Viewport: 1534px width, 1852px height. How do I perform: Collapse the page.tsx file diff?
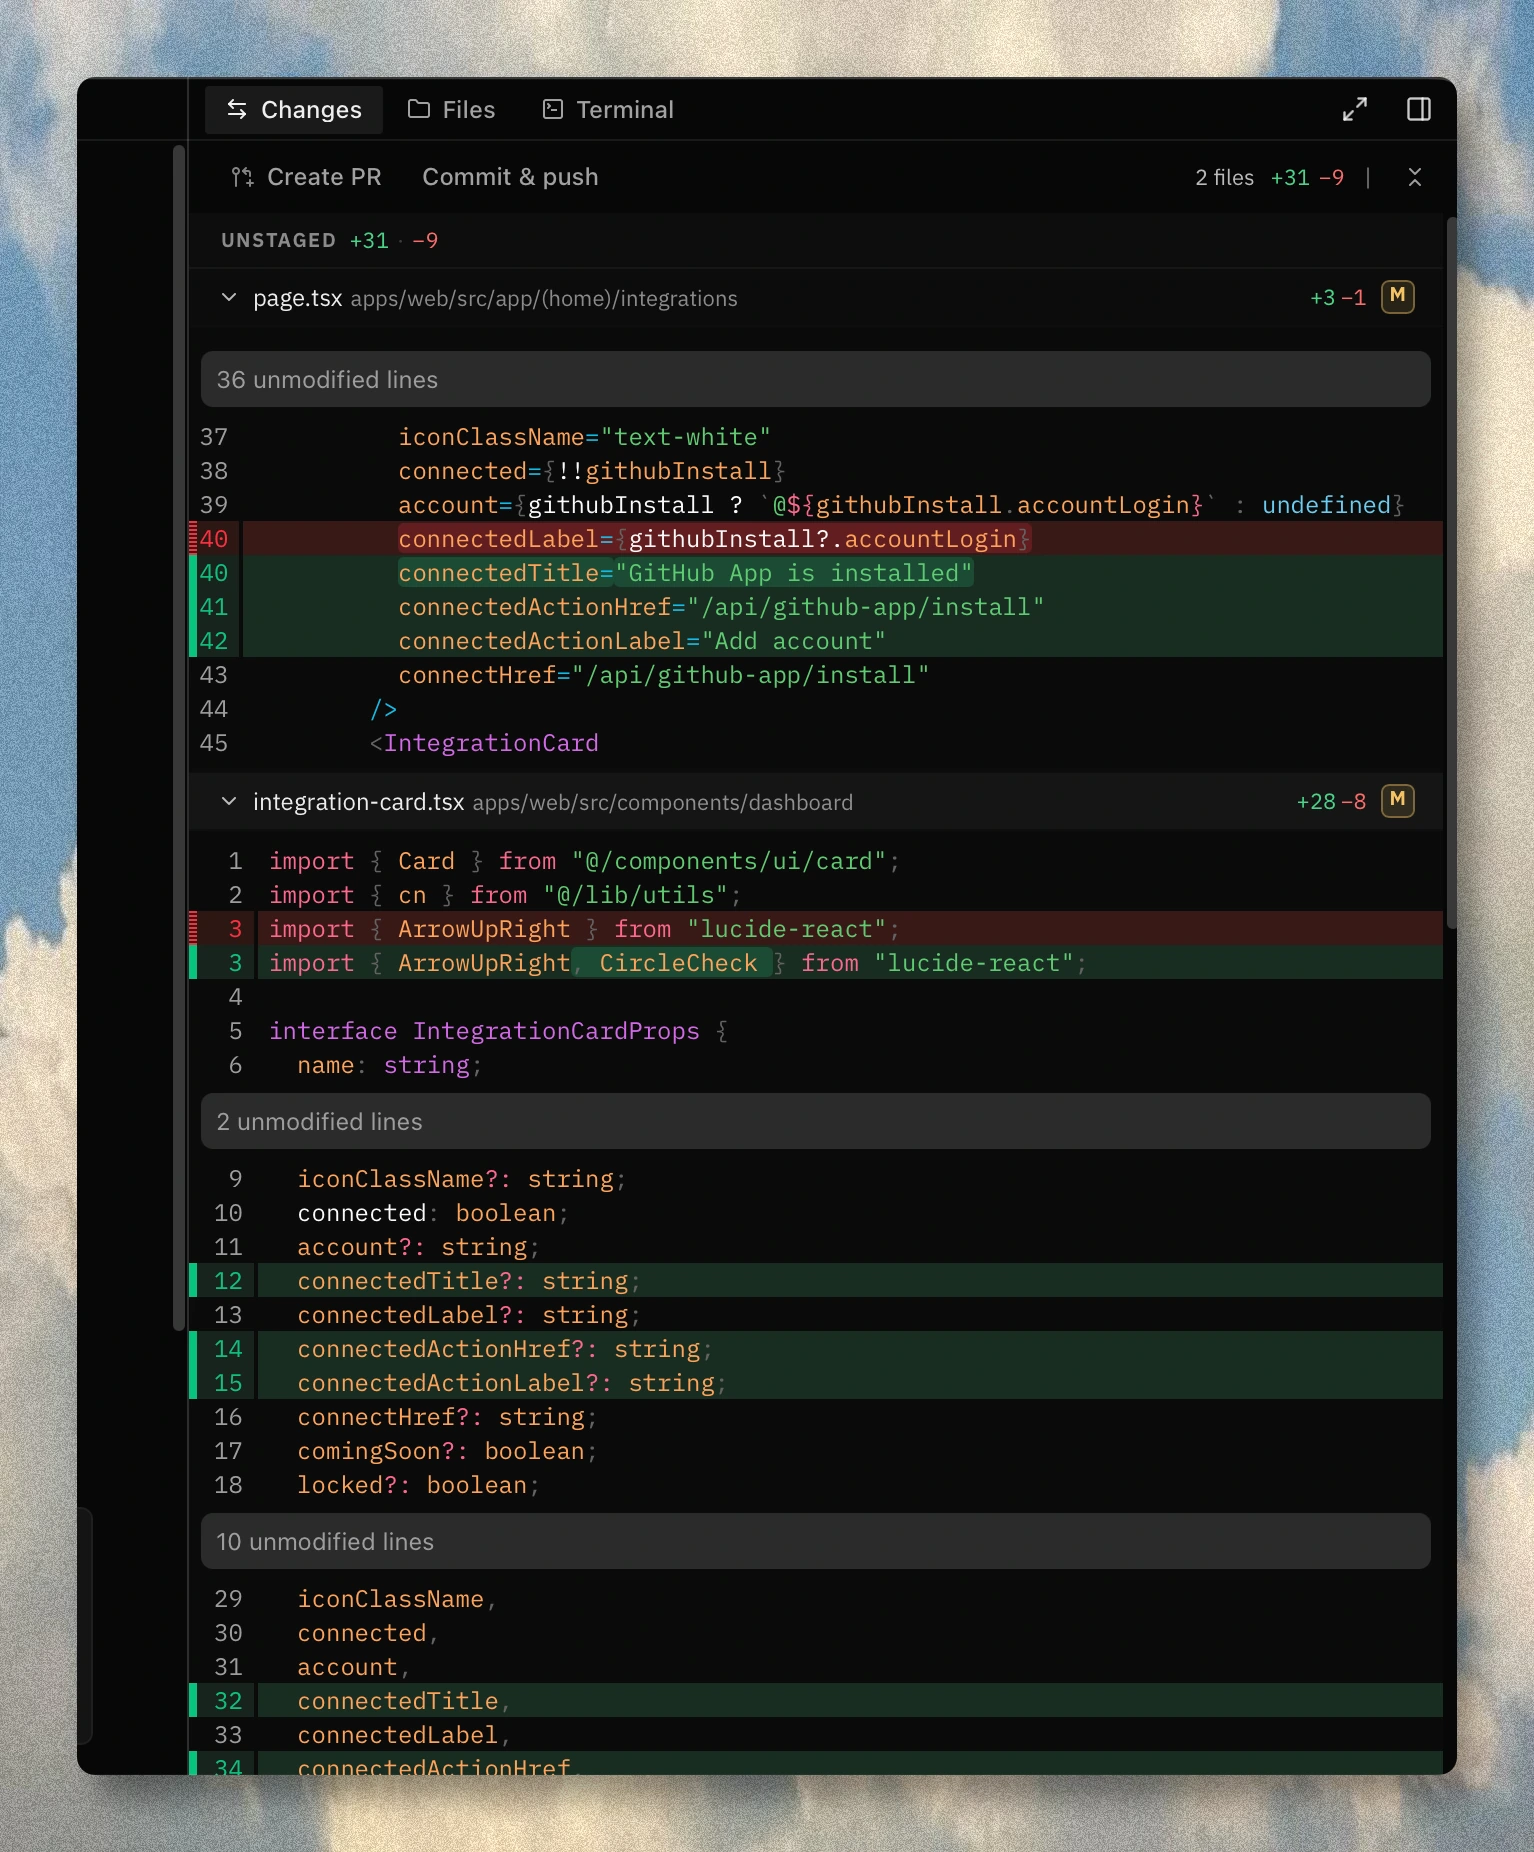pyautogui.click(x=229, y=298)
